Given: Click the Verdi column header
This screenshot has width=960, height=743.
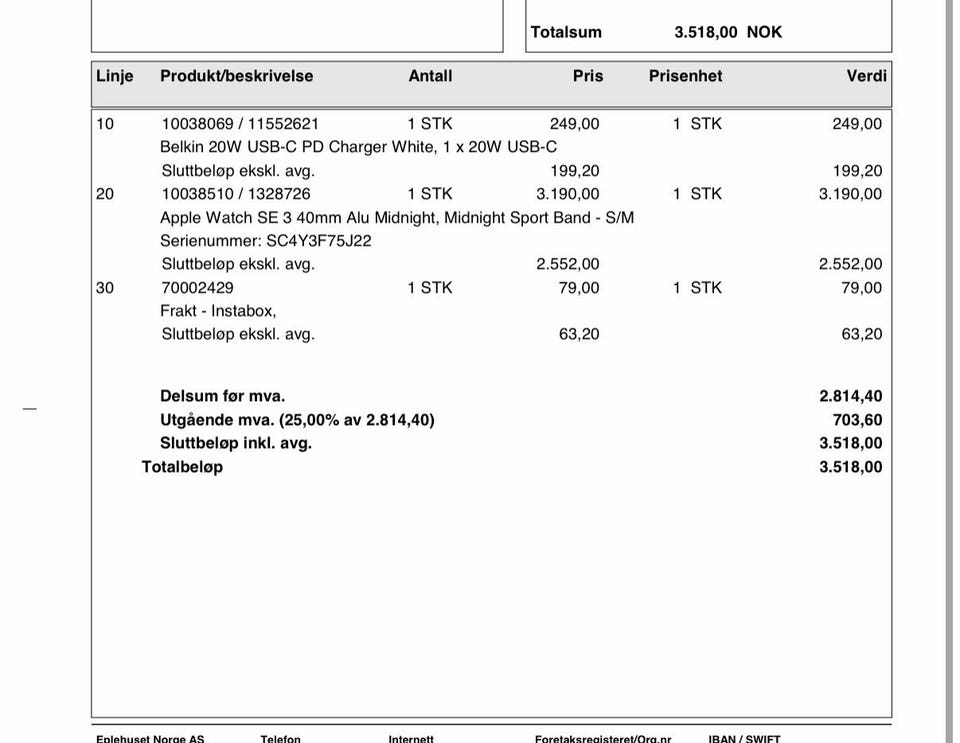Looking at the screenshot, I should coord(866,76).
